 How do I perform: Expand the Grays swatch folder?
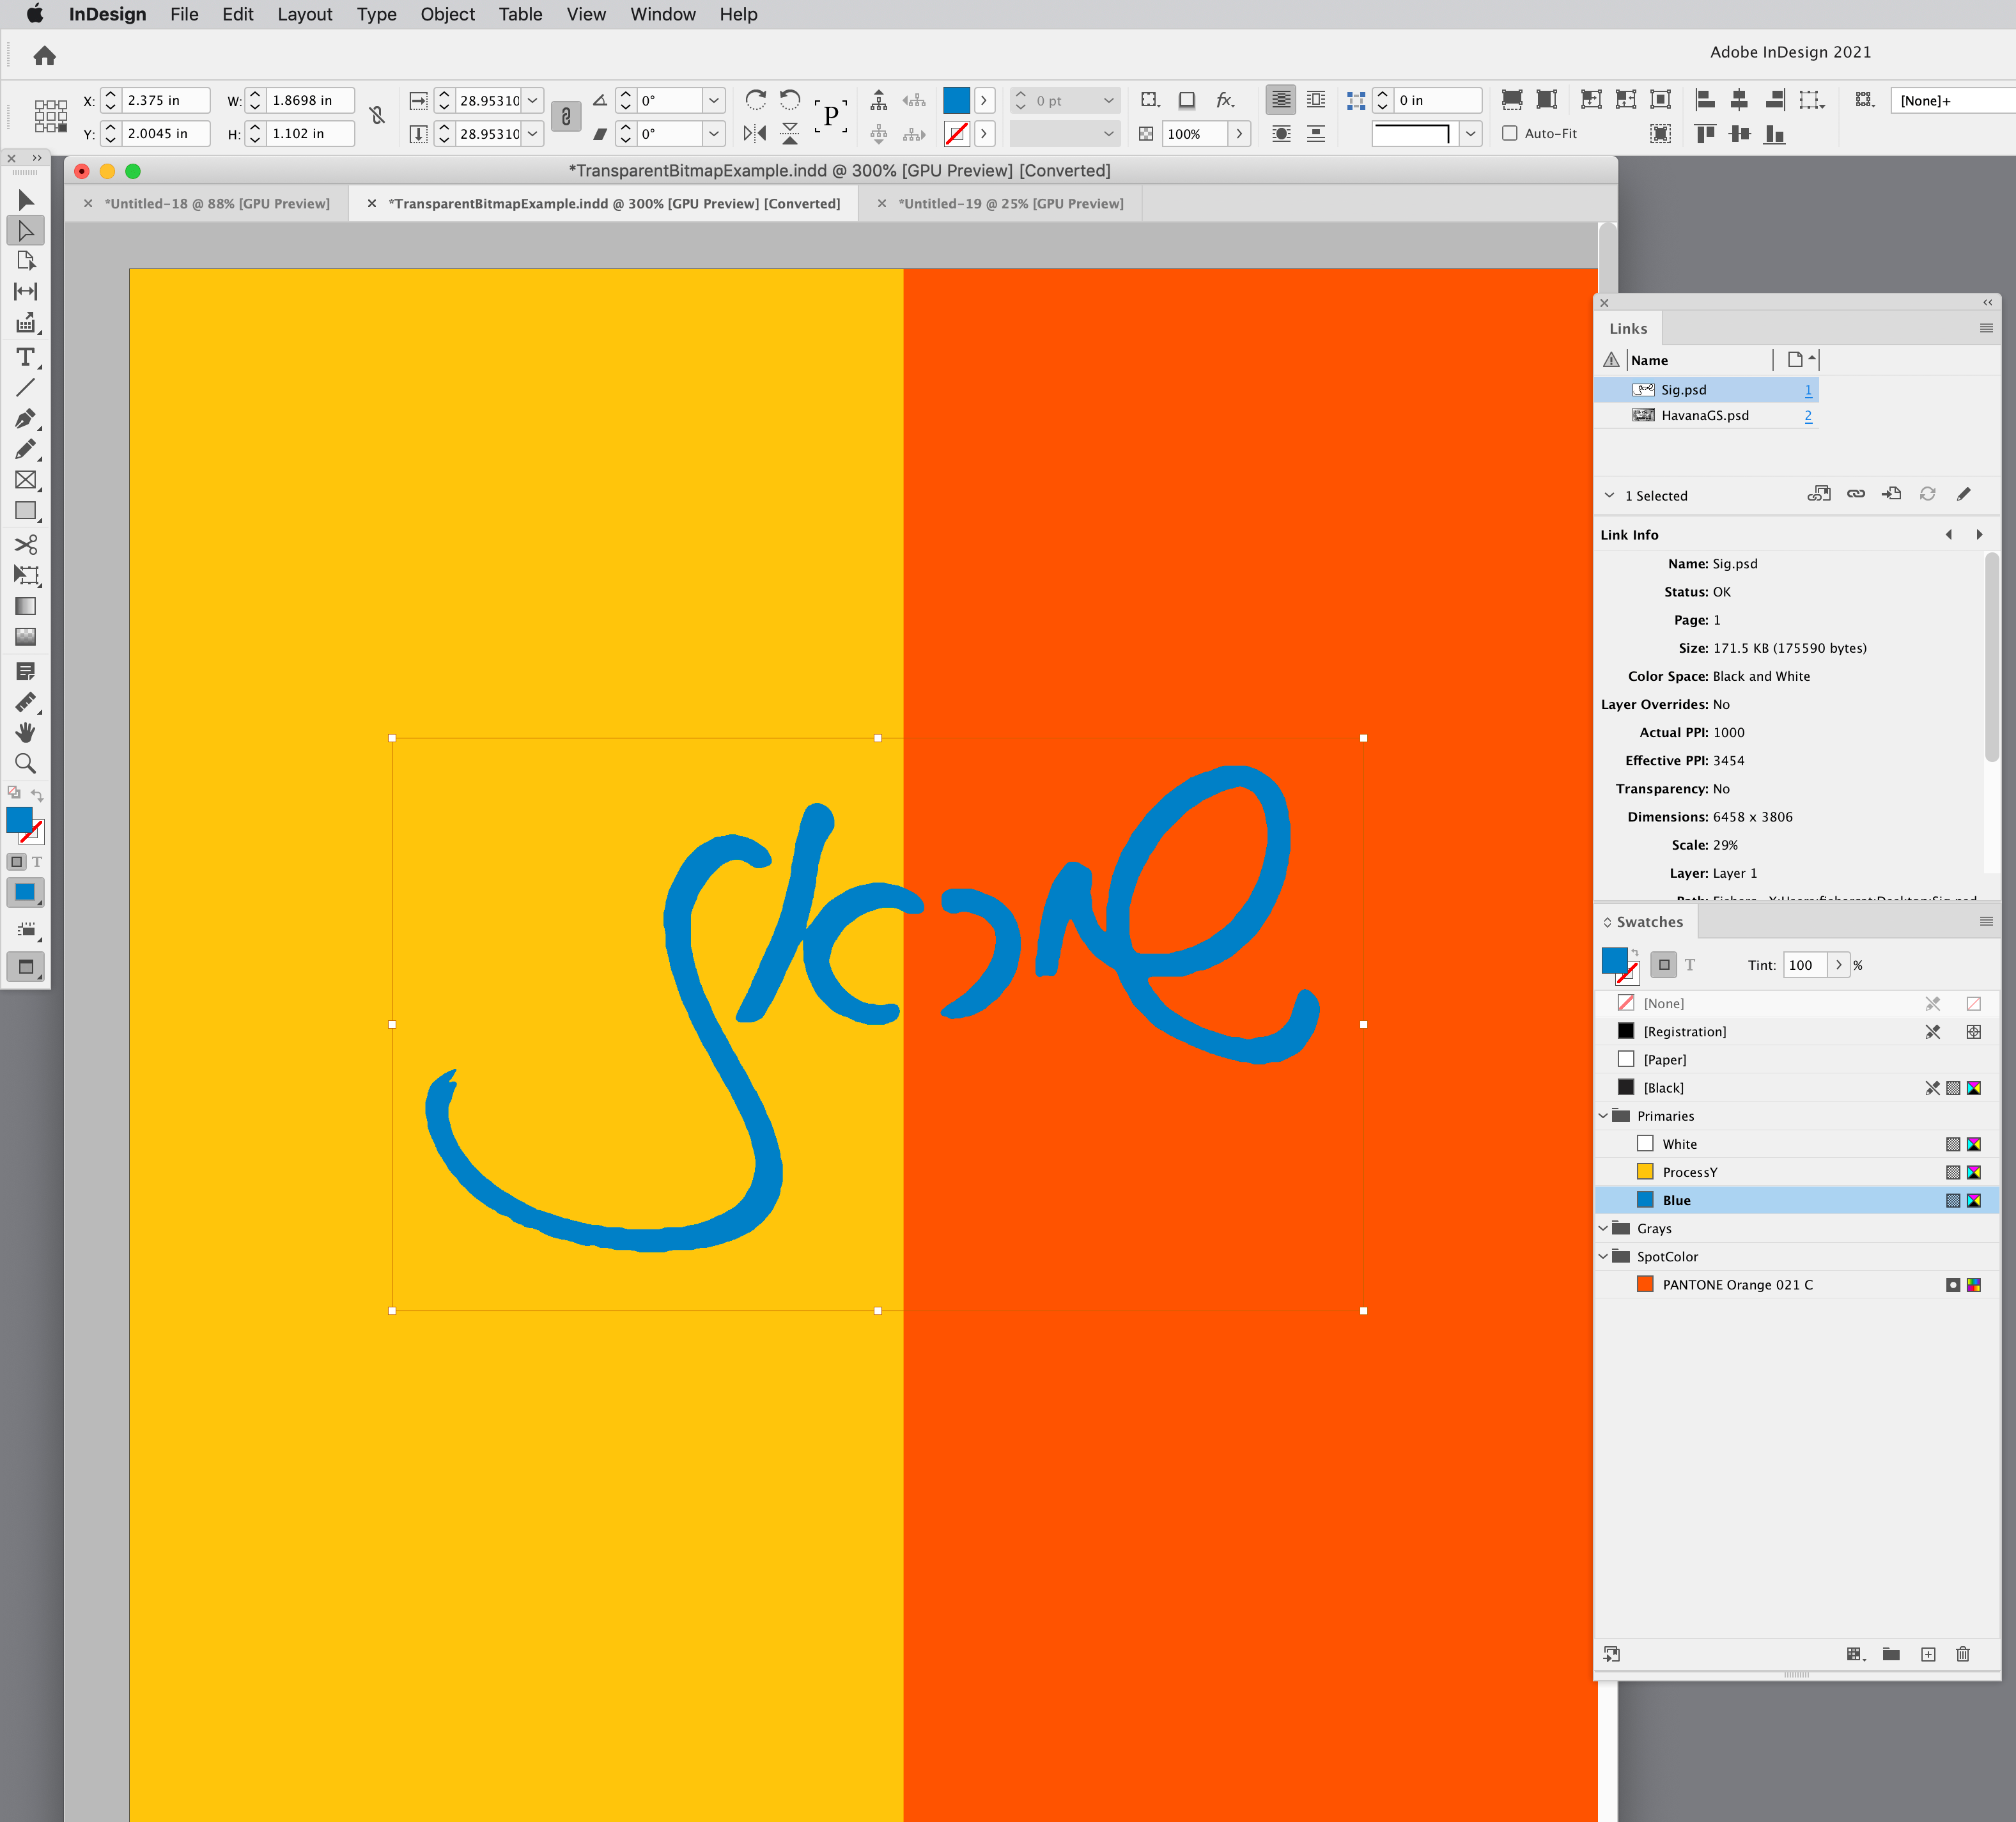point(1603,1228)
